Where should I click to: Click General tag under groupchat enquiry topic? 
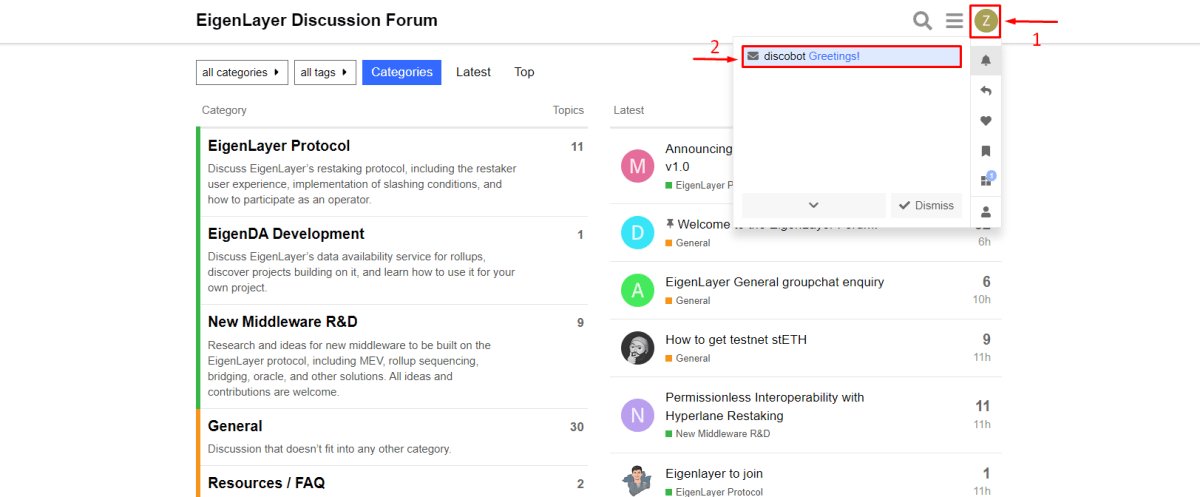(x=688, y=301)
